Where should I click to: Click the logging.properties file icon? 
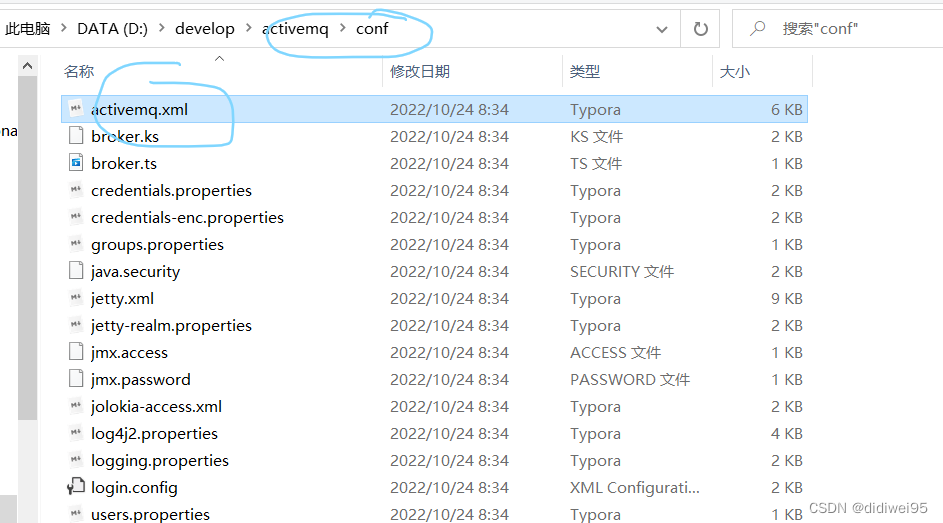pyautogui.click(x=76, y=460)
